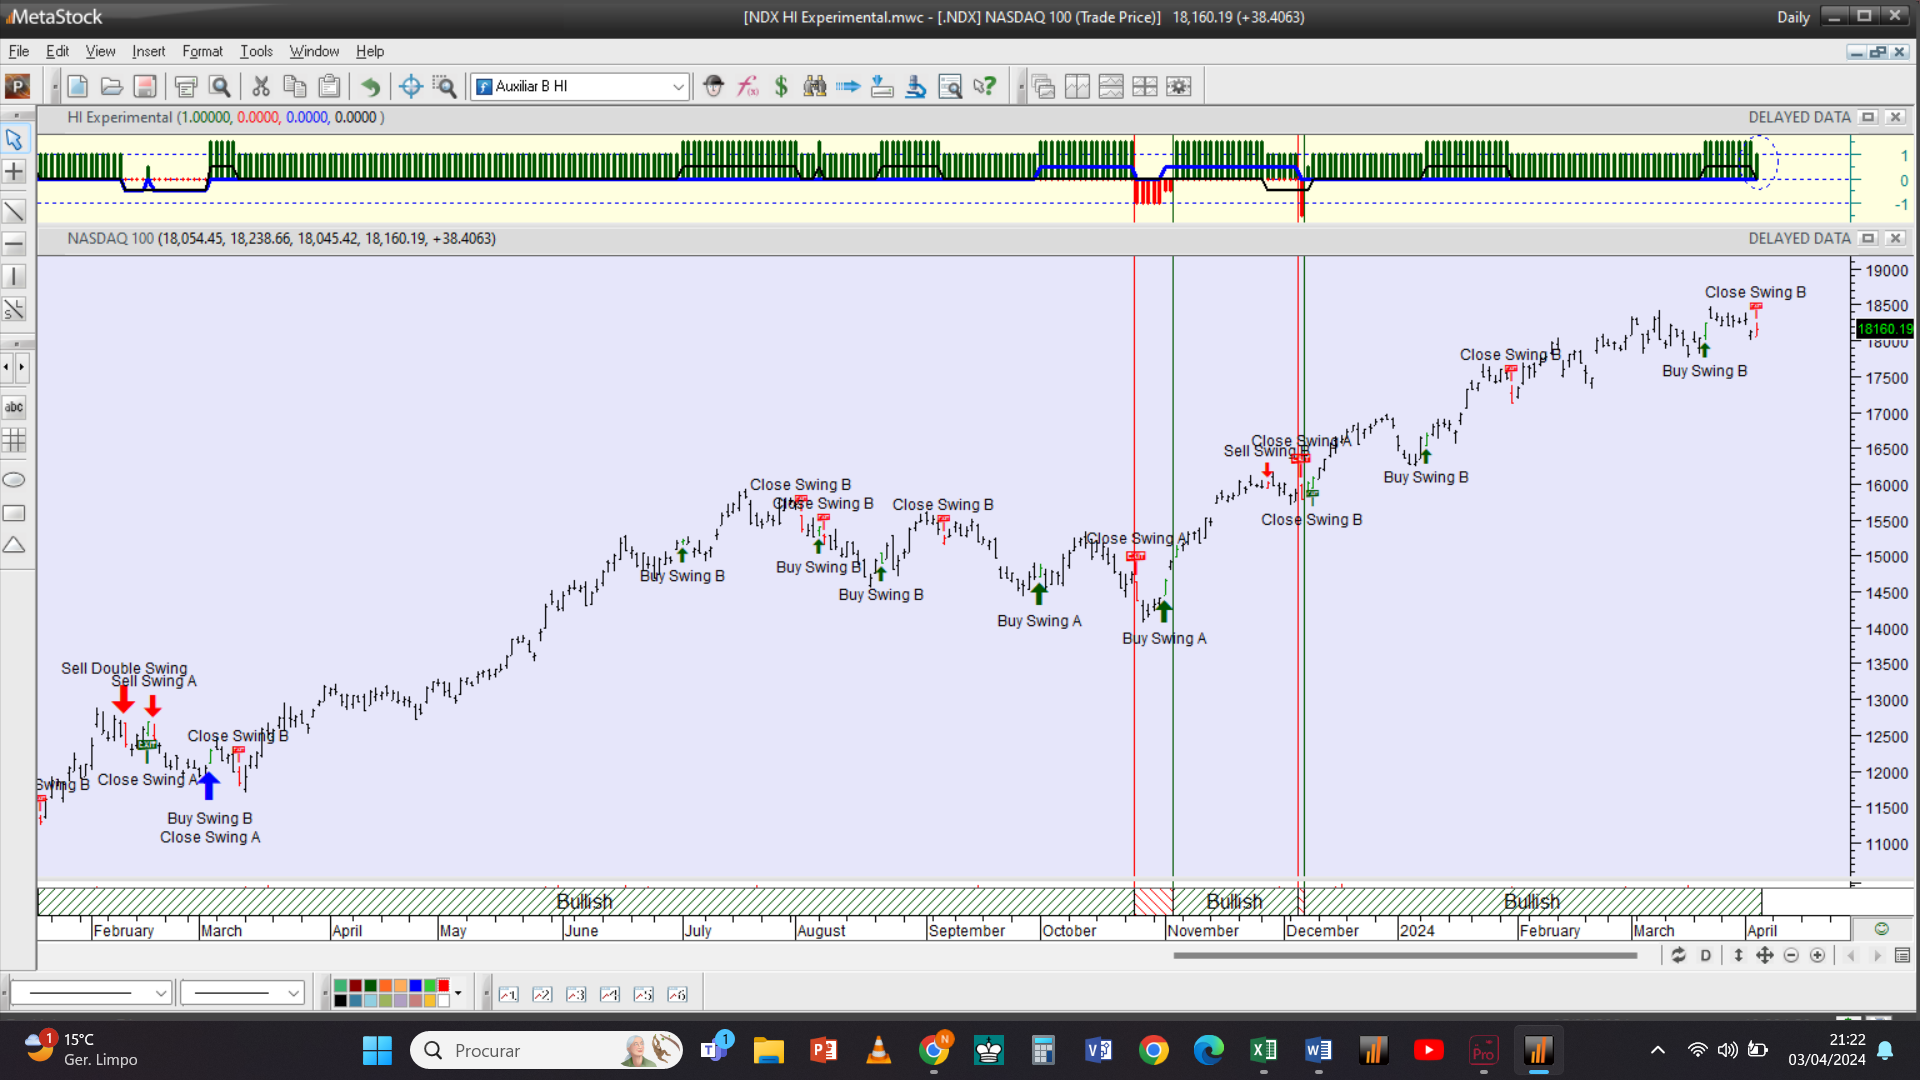
Task: Select the ellipse drawing tool
Action: [14, 480]
